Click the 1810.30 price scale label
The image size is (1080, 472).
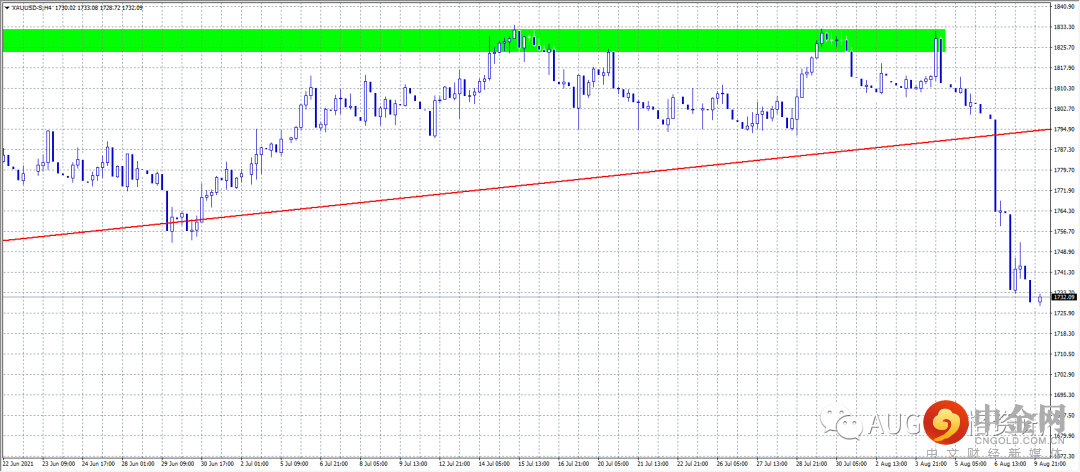pyautogui.click(x=1065, y=88)
